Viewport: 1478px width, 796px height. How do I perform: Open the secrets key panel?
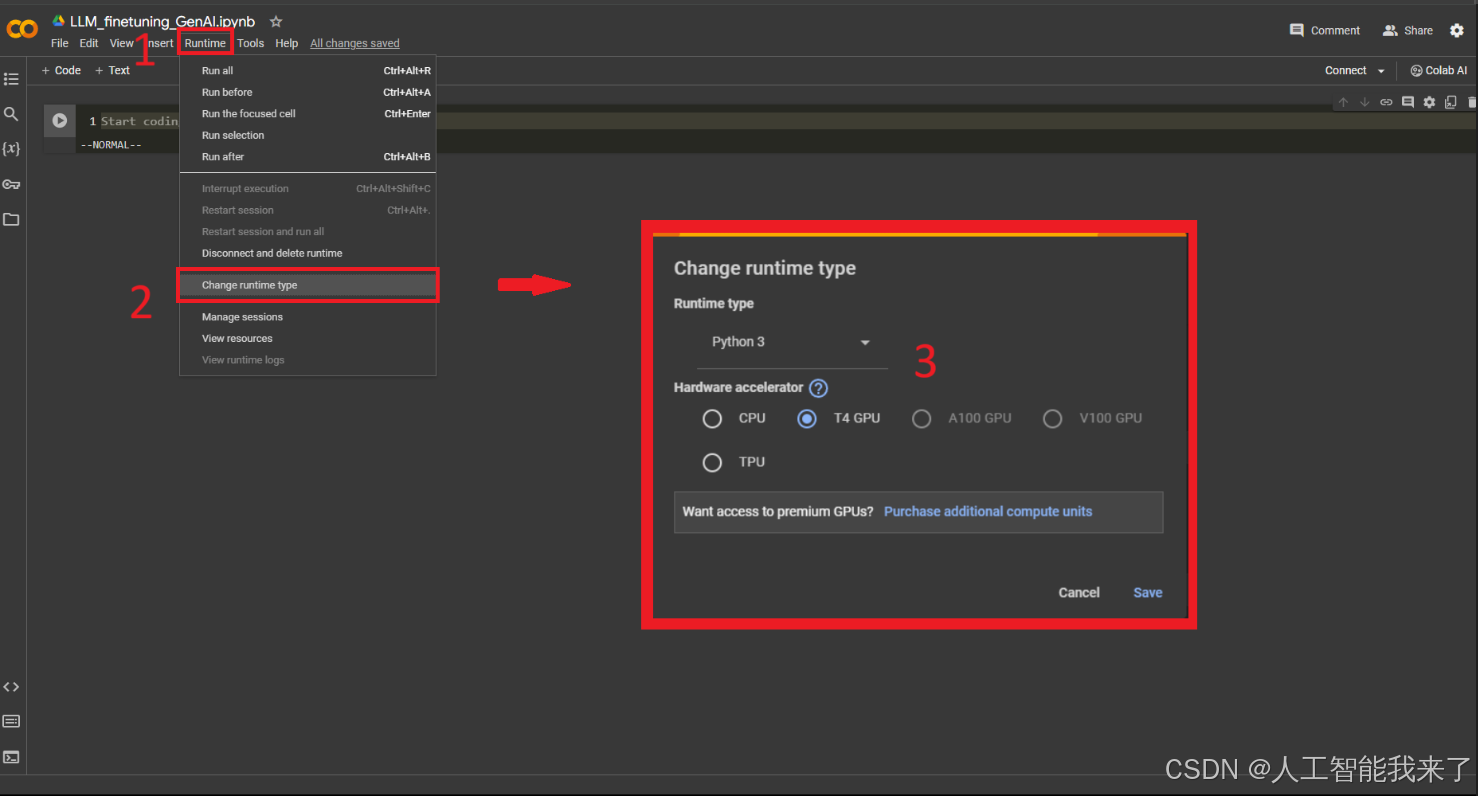11,184
